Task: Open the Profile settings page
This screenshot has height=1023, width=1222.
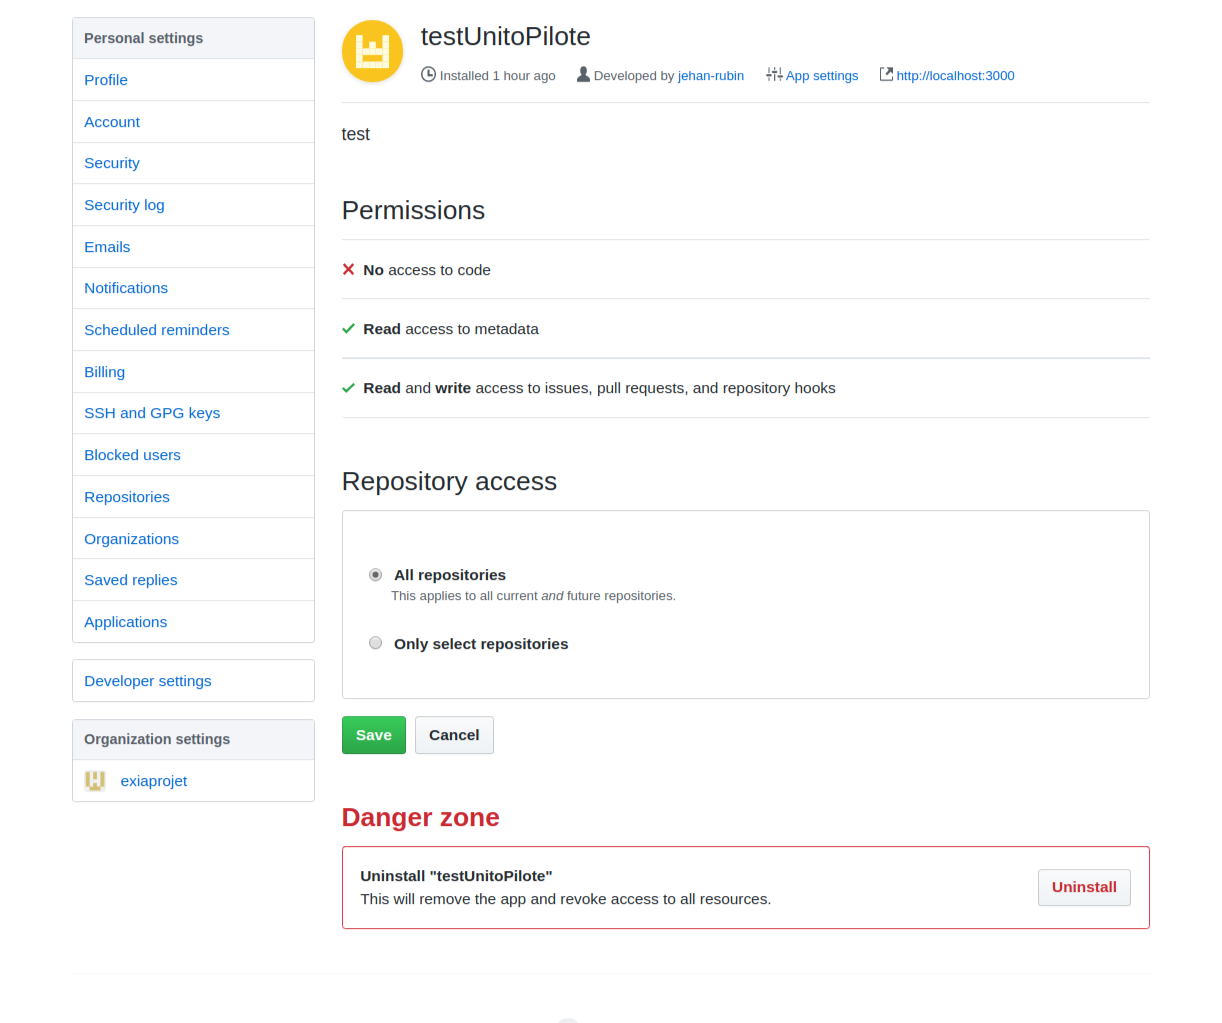Action: click(193, 80)
